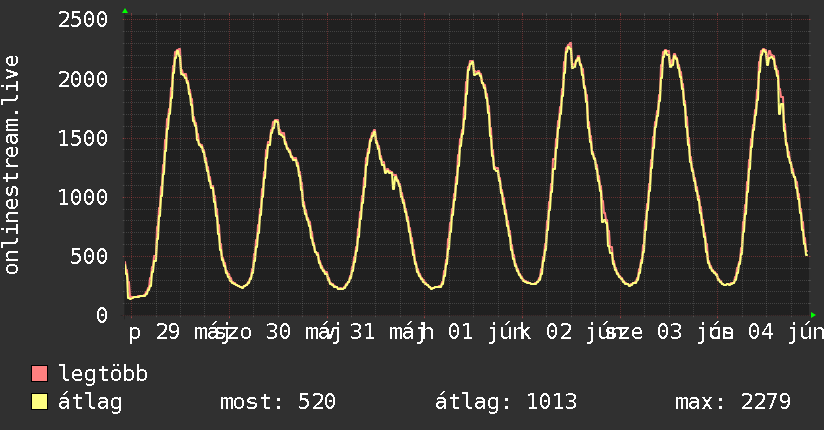Click the green arrow at x-axis end
The height and width of the screenshot is (430, 824).
coord(813,315)
